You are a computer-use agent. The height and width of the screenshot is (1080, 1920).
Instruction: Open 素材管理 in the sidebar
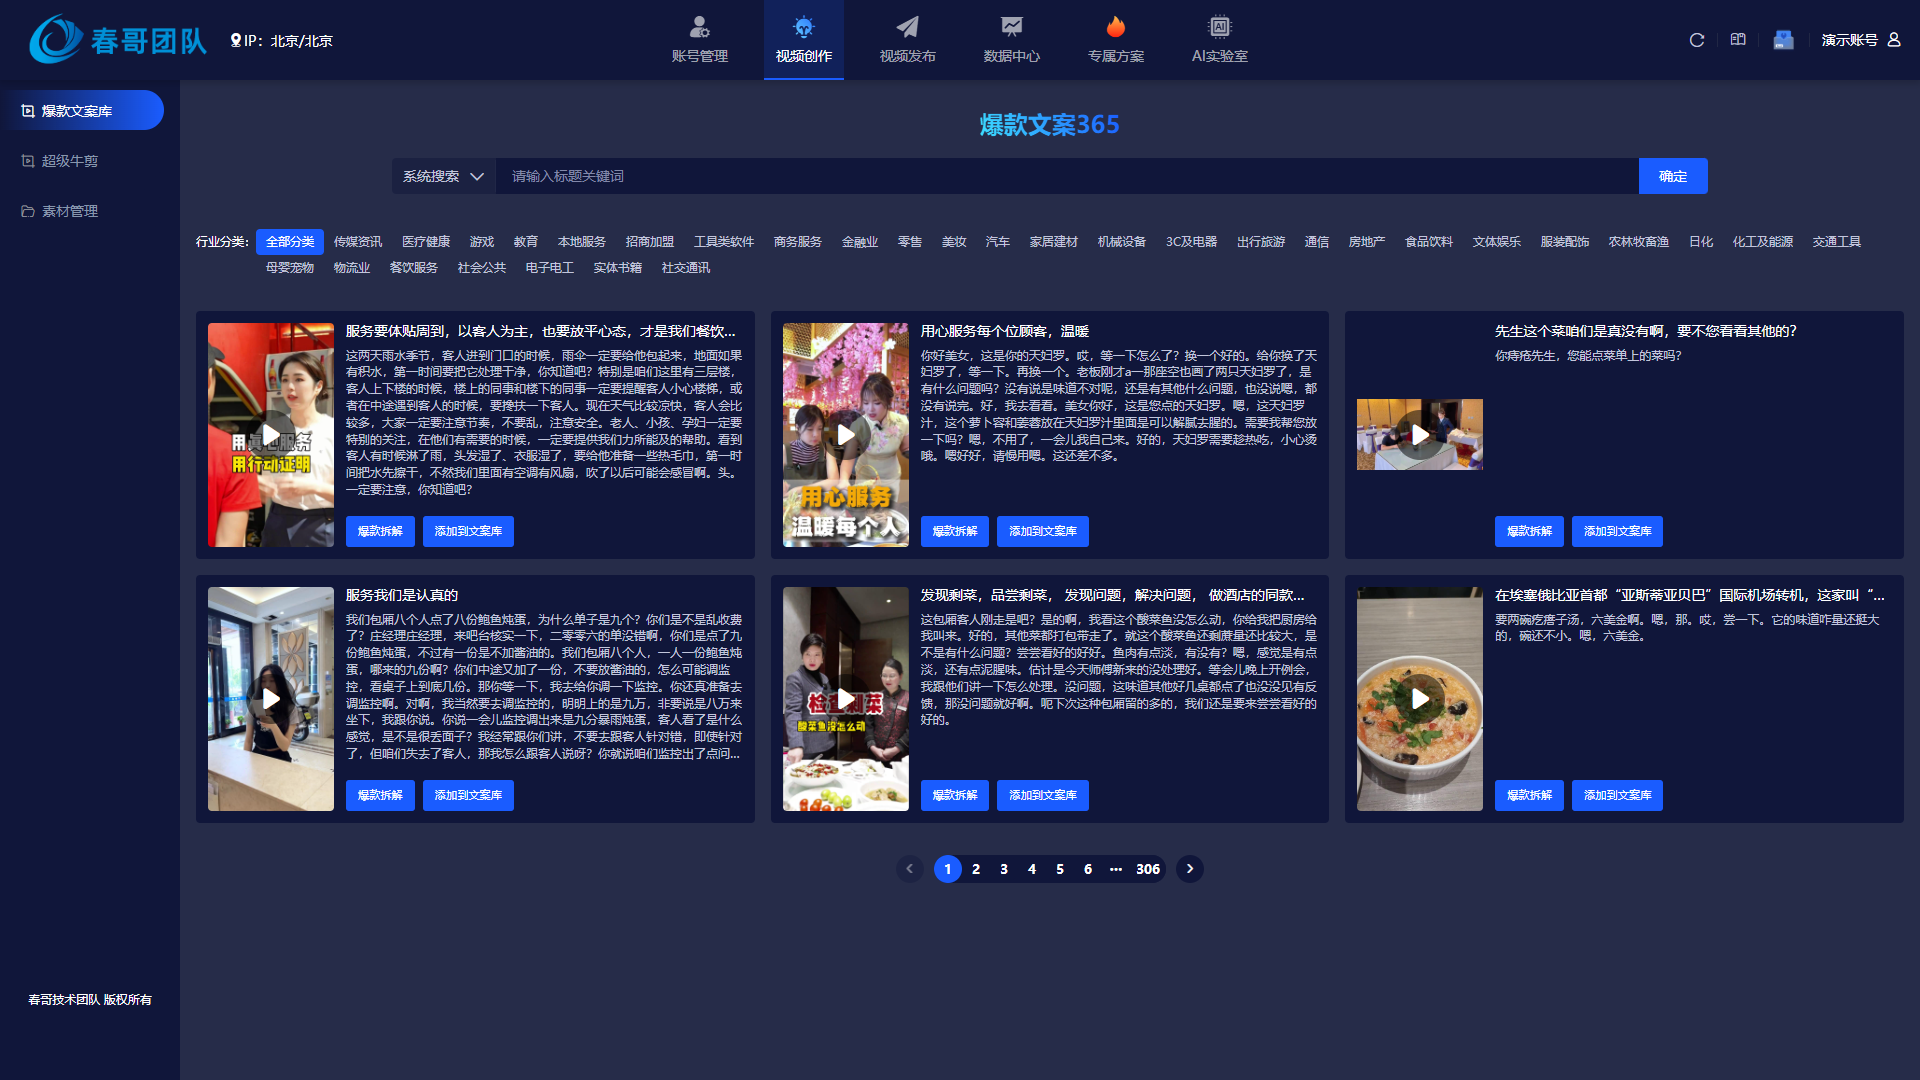pos(70,211)
